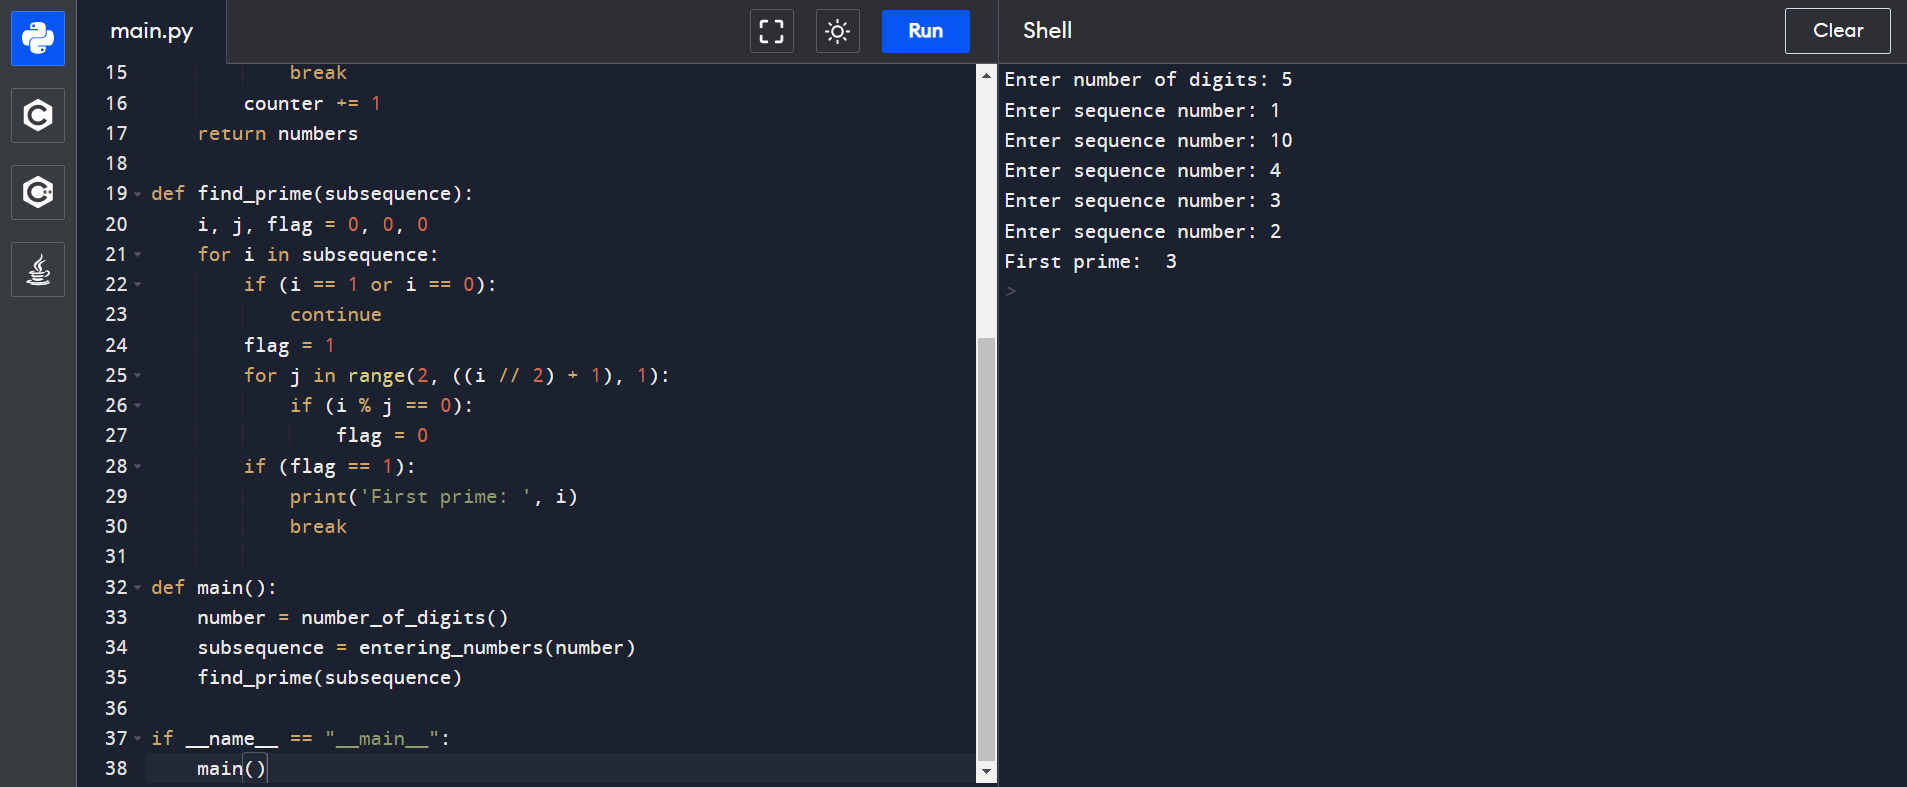The image size is (1907, 787).
Task: Click the editor scrollbar down arrow
Action: [986, 771]
